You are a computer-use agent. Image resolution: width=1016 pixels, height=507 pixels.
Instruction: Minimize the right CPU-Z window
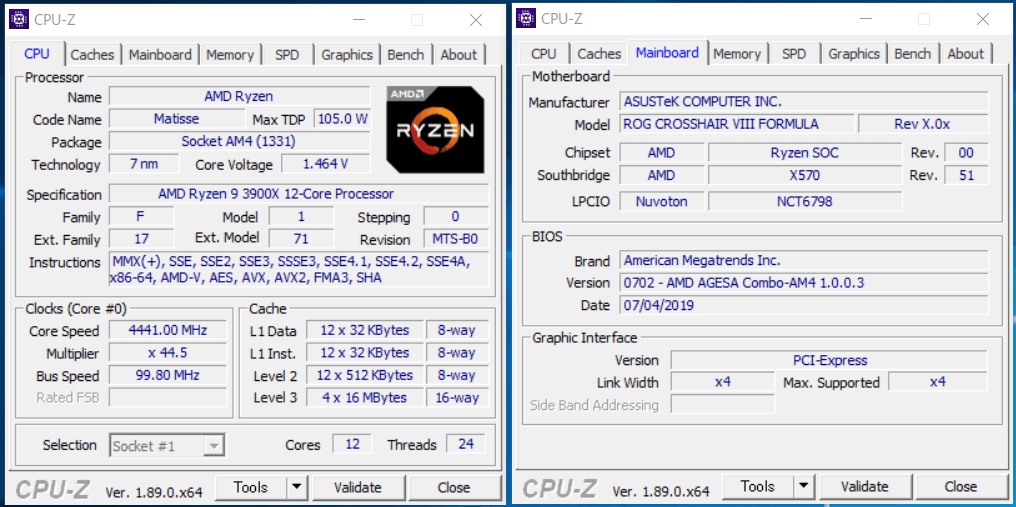(x=866, y=19)
